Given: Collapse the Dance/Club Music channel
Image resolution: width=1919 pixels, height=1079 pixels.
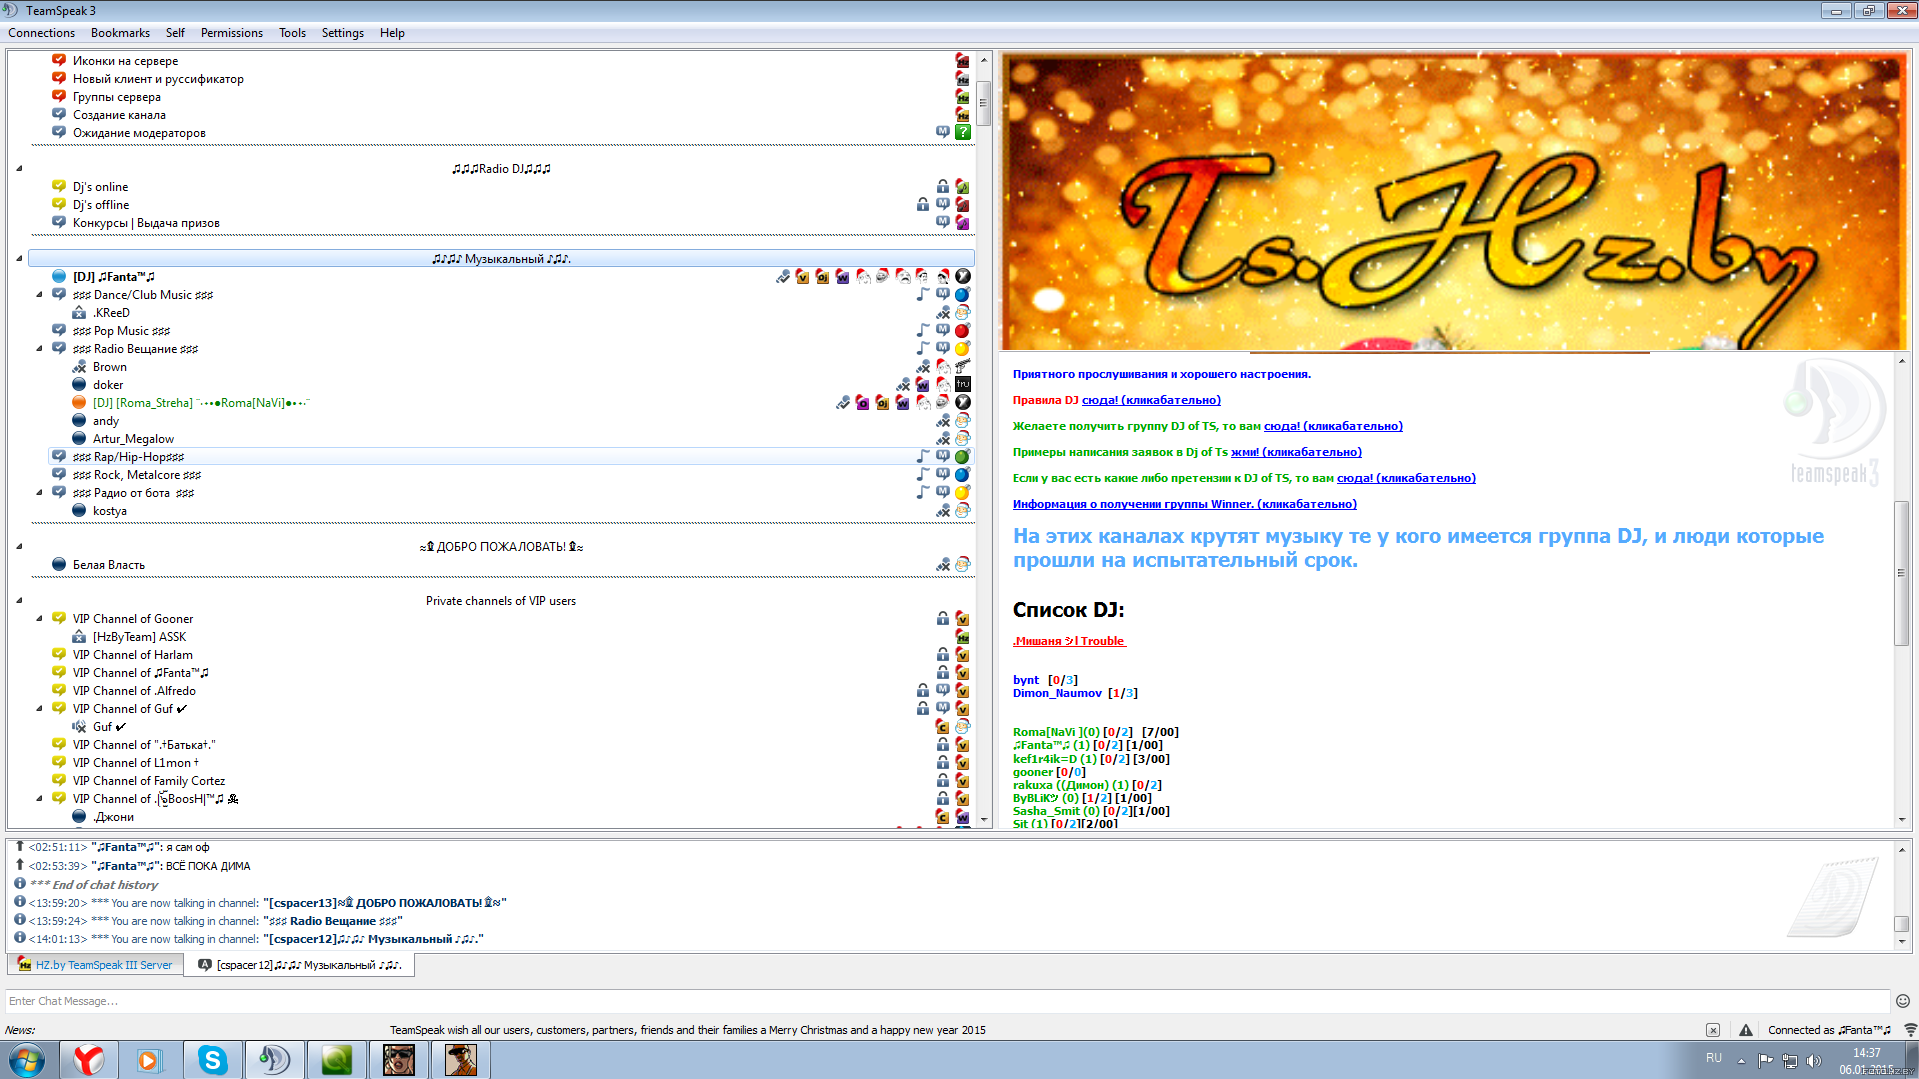Looking at the screenshot, I should (39, 295).
